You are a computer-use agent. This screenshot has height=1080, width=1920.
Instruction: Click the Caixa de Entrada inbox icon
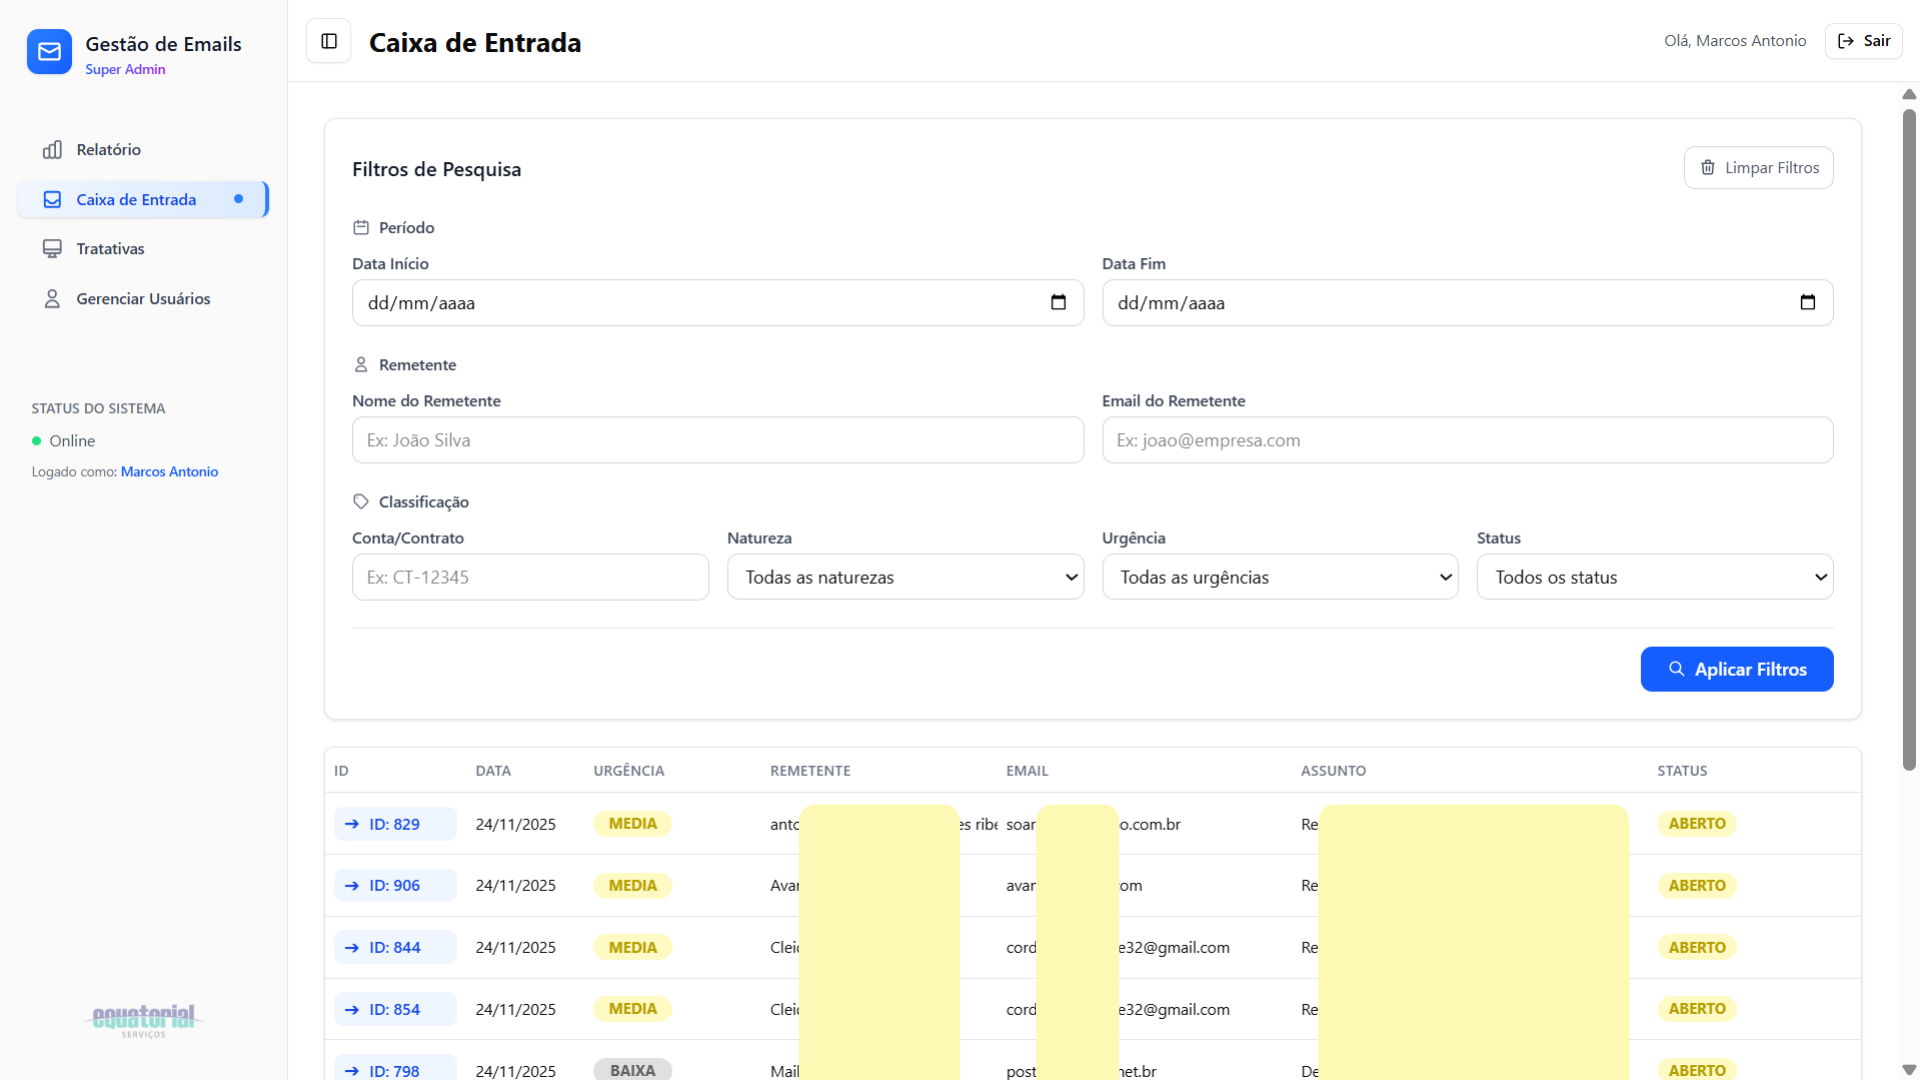click(x=52, y=200)
